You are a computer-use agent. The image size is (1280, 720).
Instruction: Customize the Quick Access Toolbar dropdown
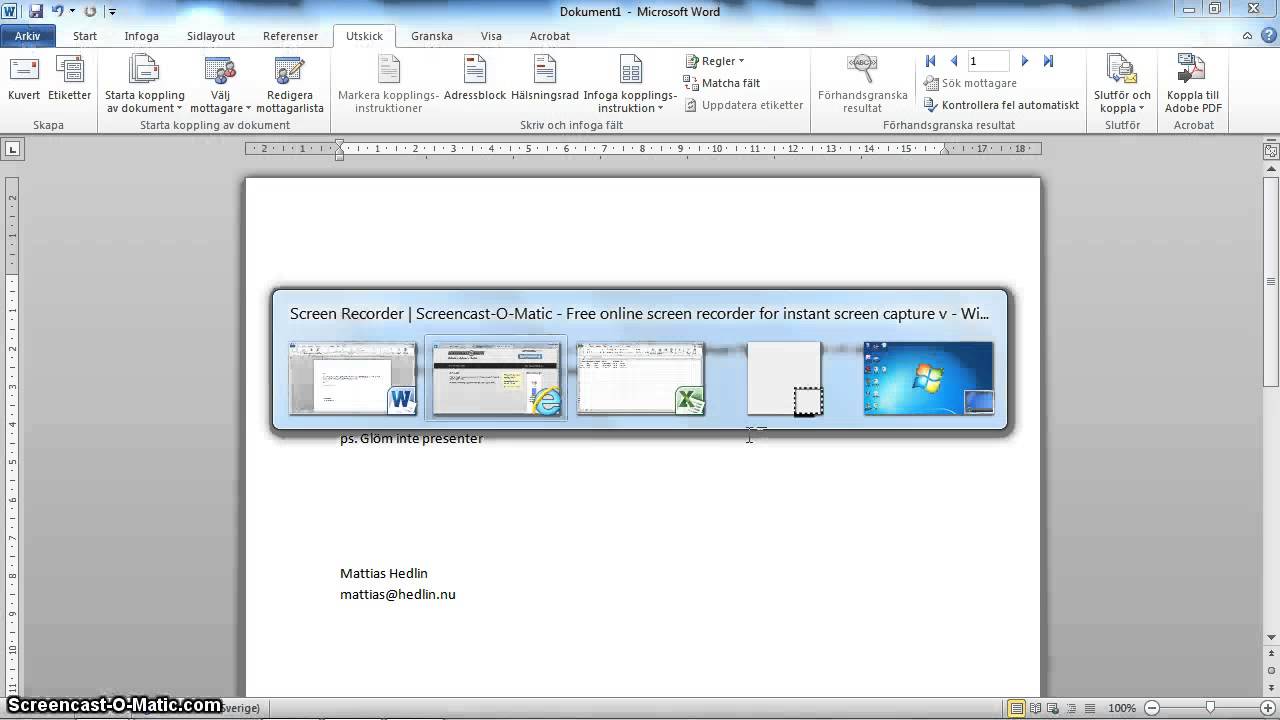pyautogui.click(x=112, y=11)
